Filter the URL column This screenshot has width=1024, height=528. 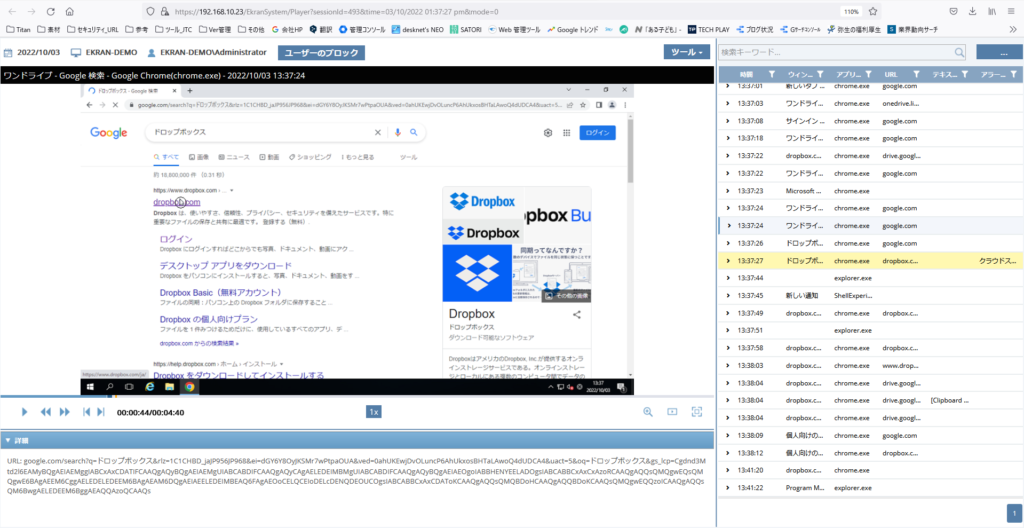click(x=916, y=74)
